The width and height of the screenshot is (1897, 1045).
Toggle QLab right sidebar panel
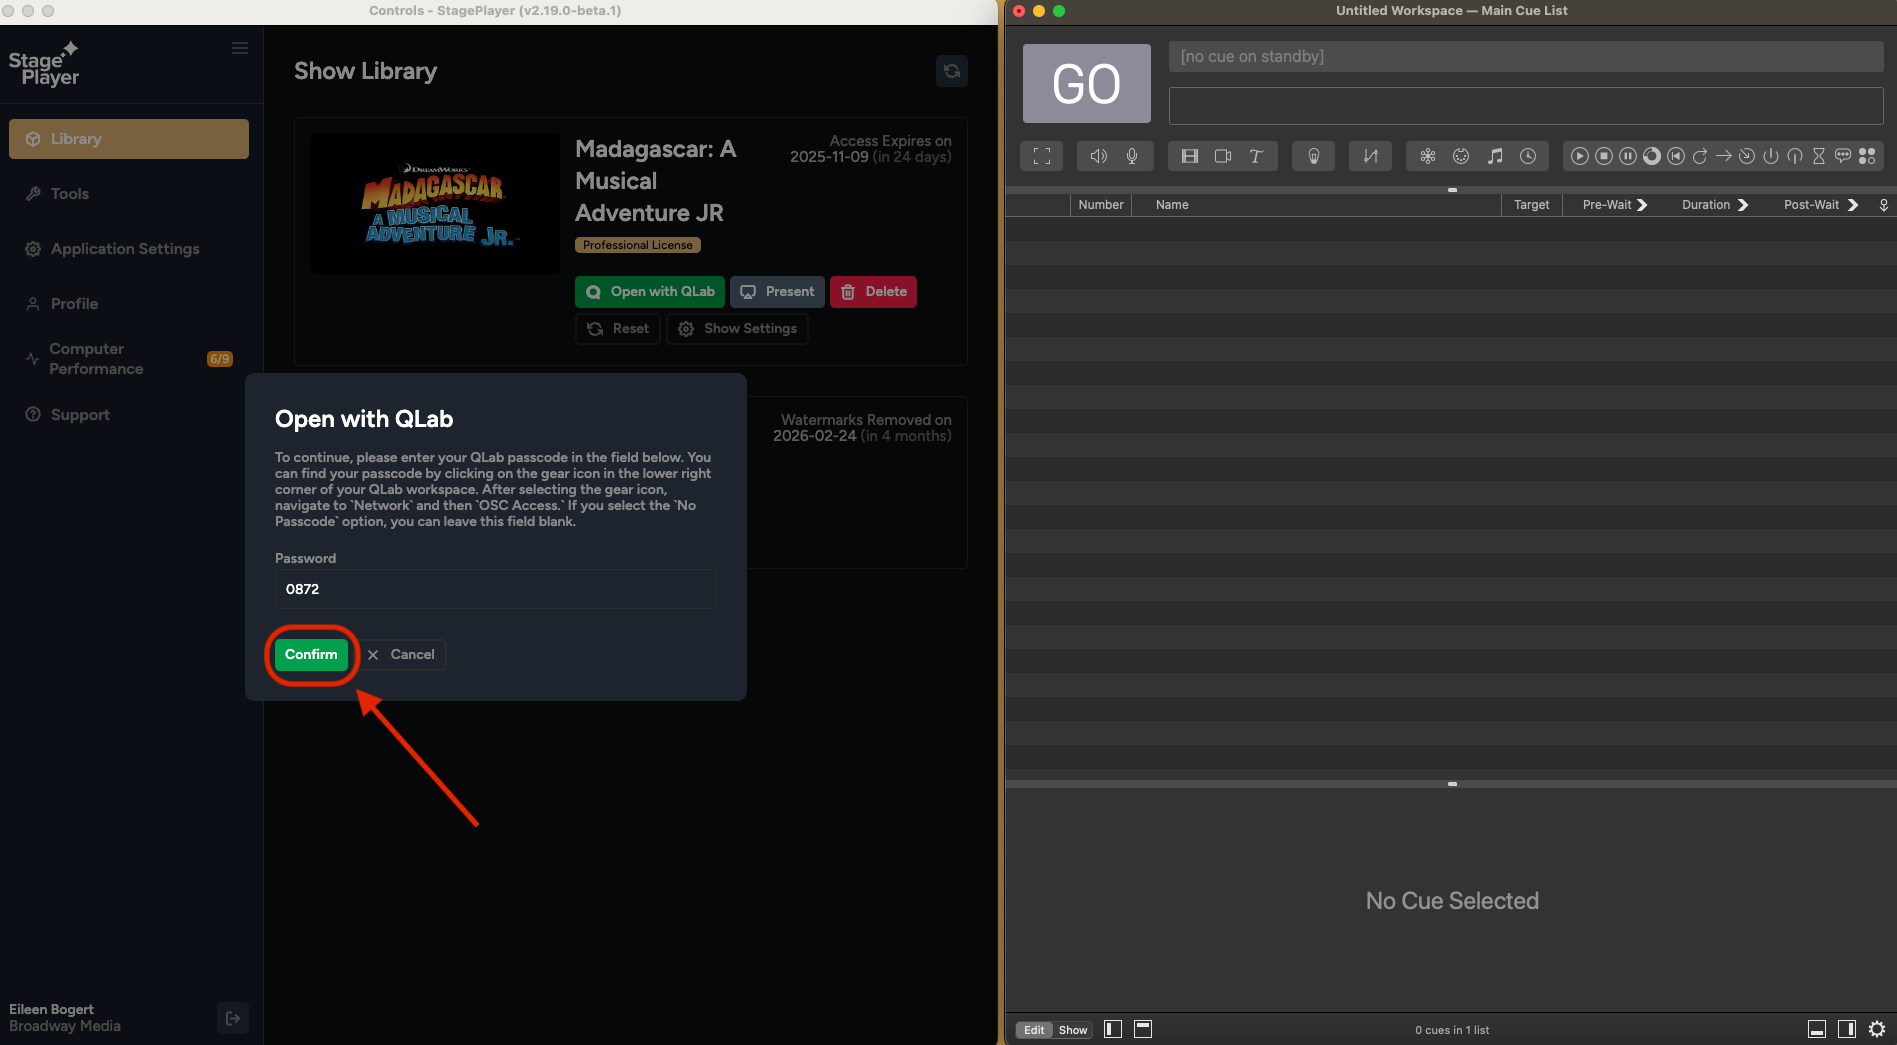[1847, 1029]
